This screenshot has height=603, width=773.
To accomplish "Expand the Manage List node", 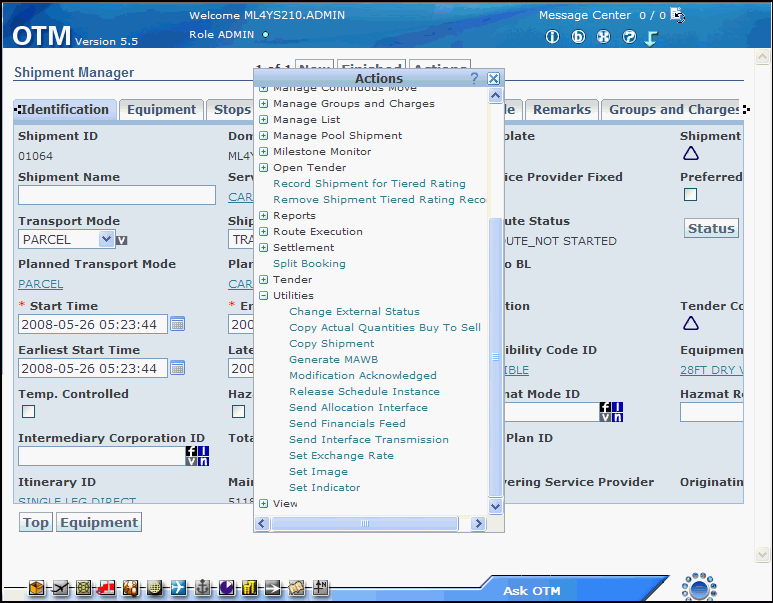I will coord(264,119).
